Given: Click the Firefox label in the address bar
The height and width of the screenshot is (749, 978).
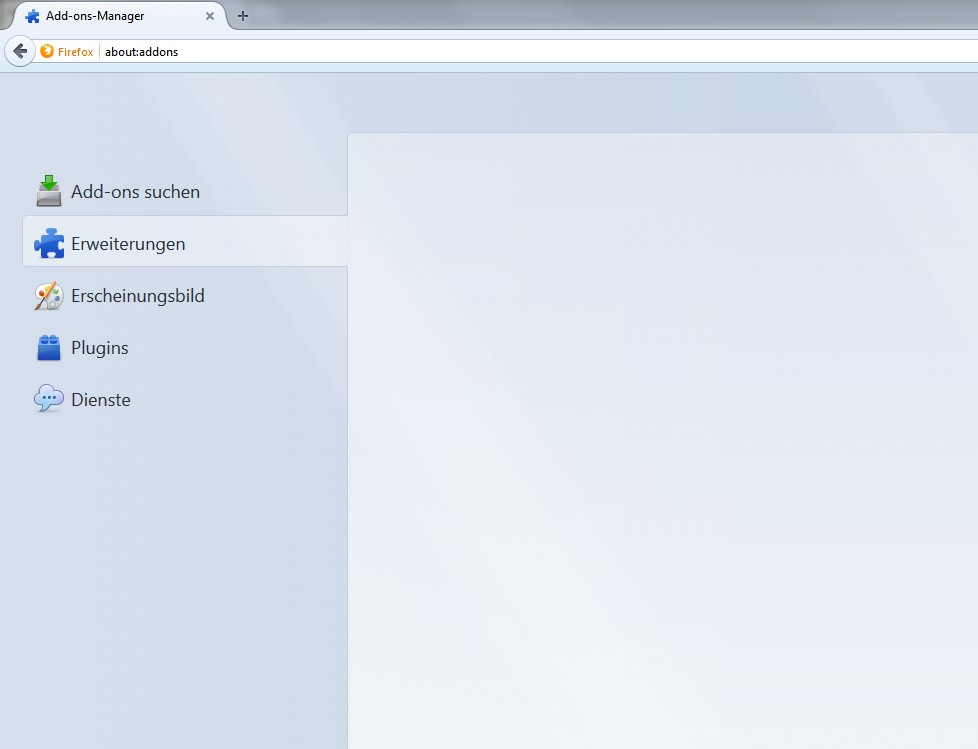Looking at the screenshot, I should tap(75, 51).
